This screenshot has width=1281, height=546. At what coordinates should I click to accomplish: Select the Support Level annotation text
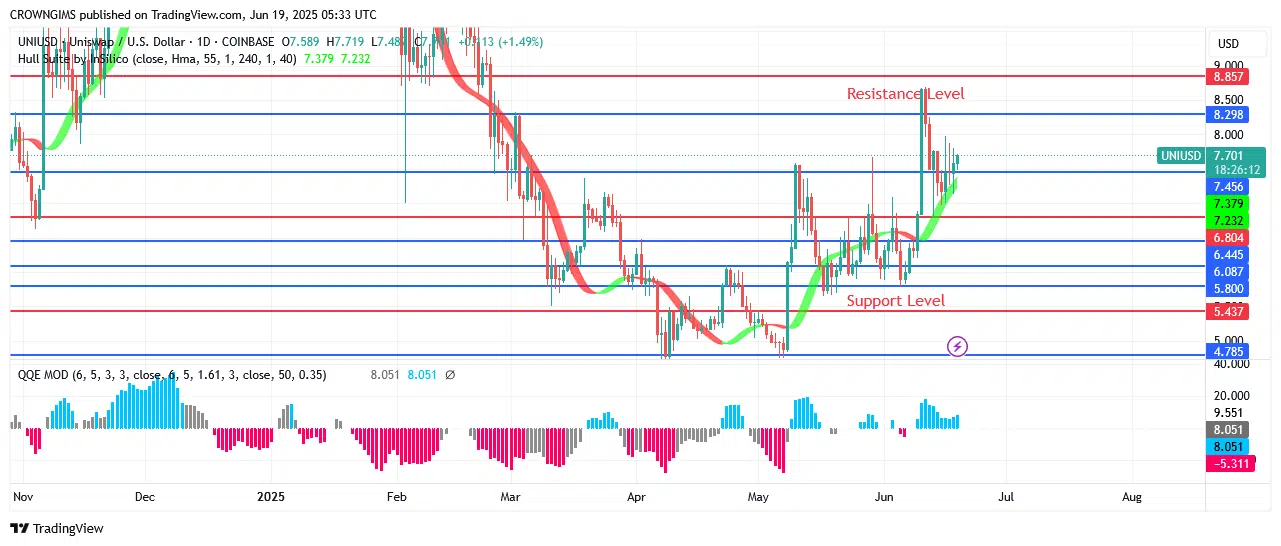click(896, 301)
